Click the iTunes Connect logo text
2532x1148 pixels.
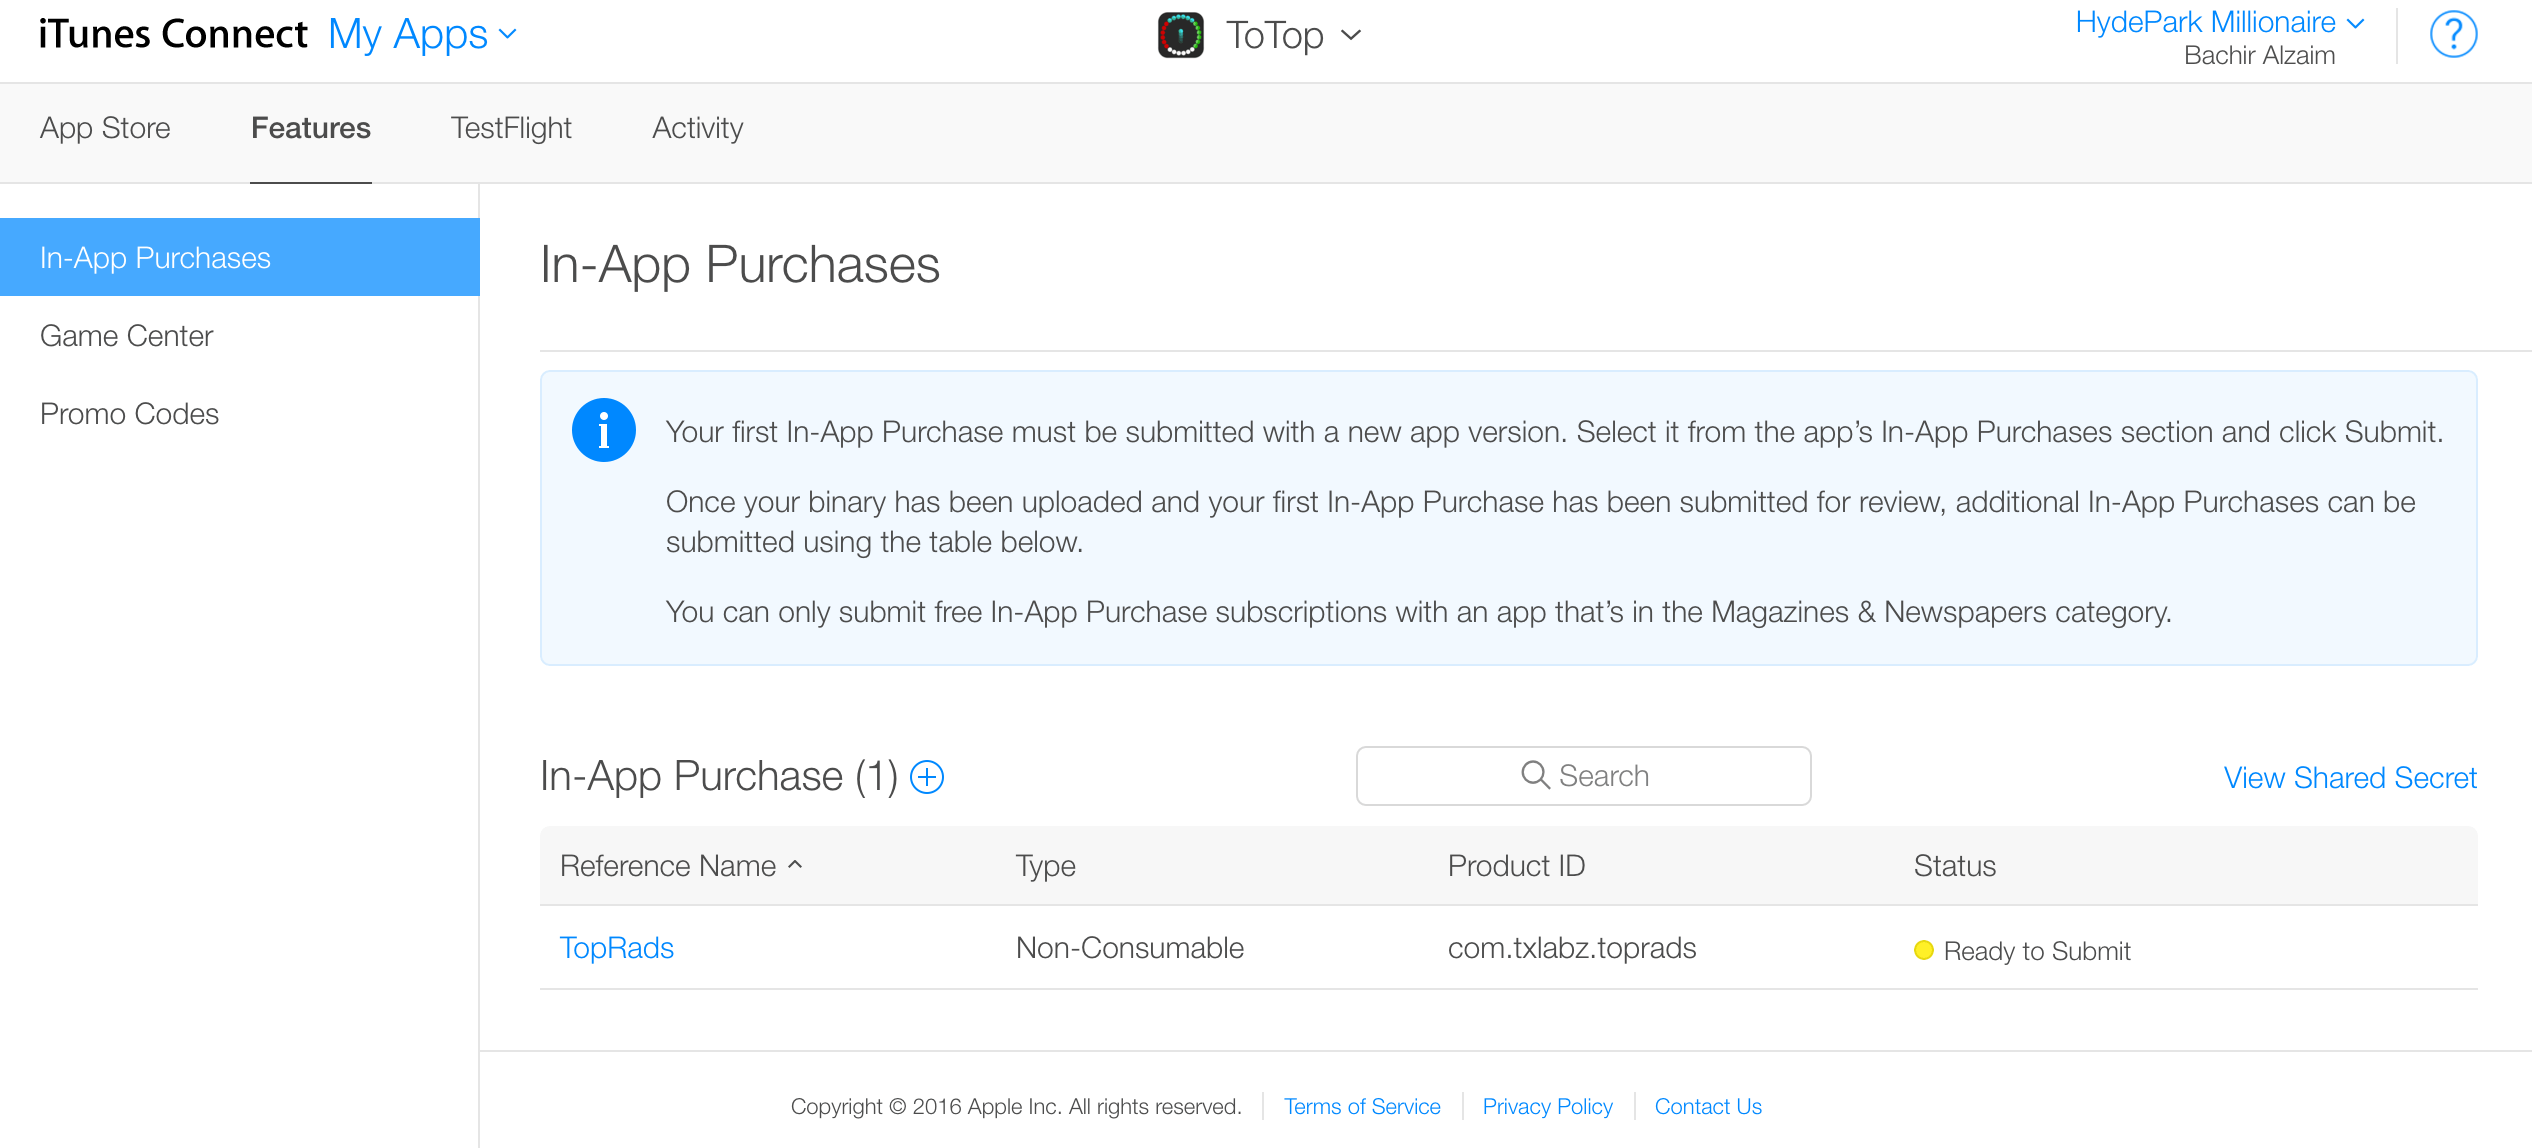[x=173, y=35]
